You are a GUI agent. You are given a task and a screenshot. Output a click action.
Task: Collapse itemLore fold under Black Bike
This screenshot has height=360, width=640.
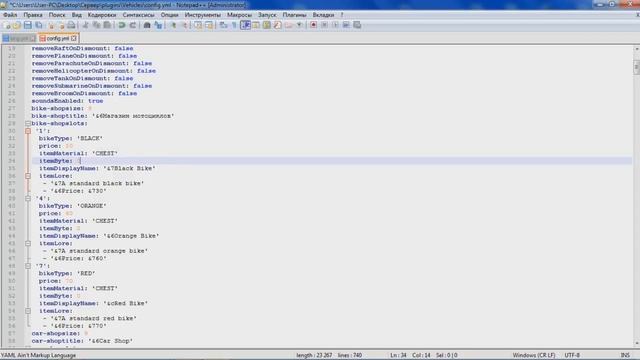pos(28,176)
